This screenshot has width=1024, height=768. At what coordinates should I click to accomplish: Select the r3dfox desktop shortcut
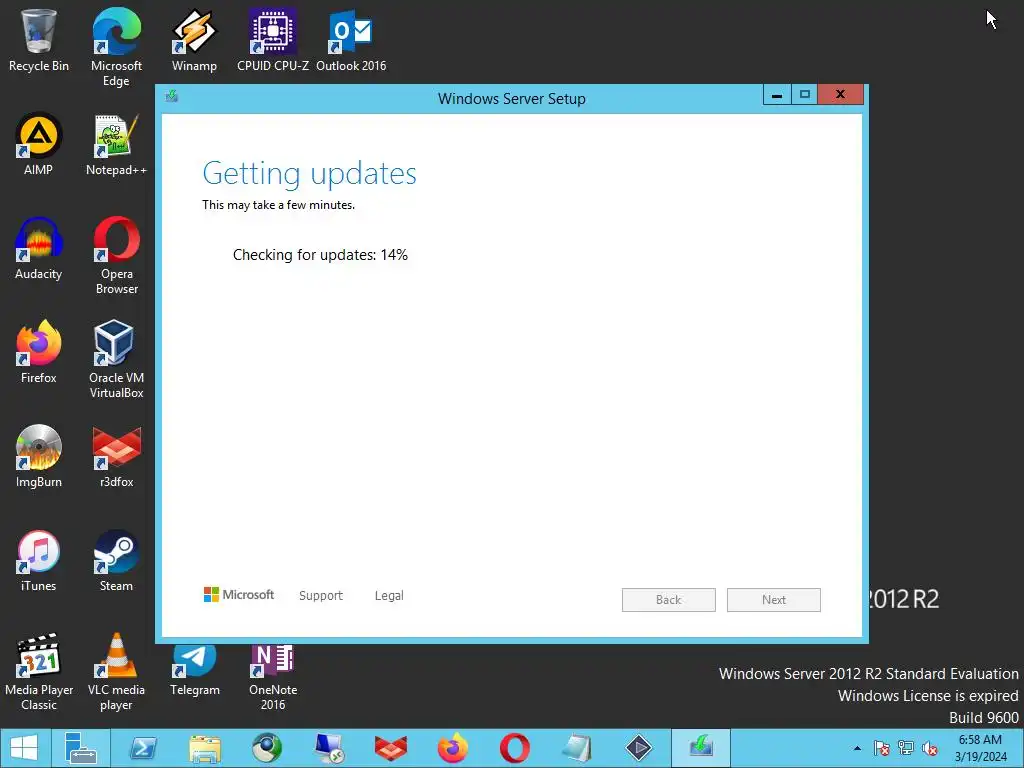[x=116, y=456]
